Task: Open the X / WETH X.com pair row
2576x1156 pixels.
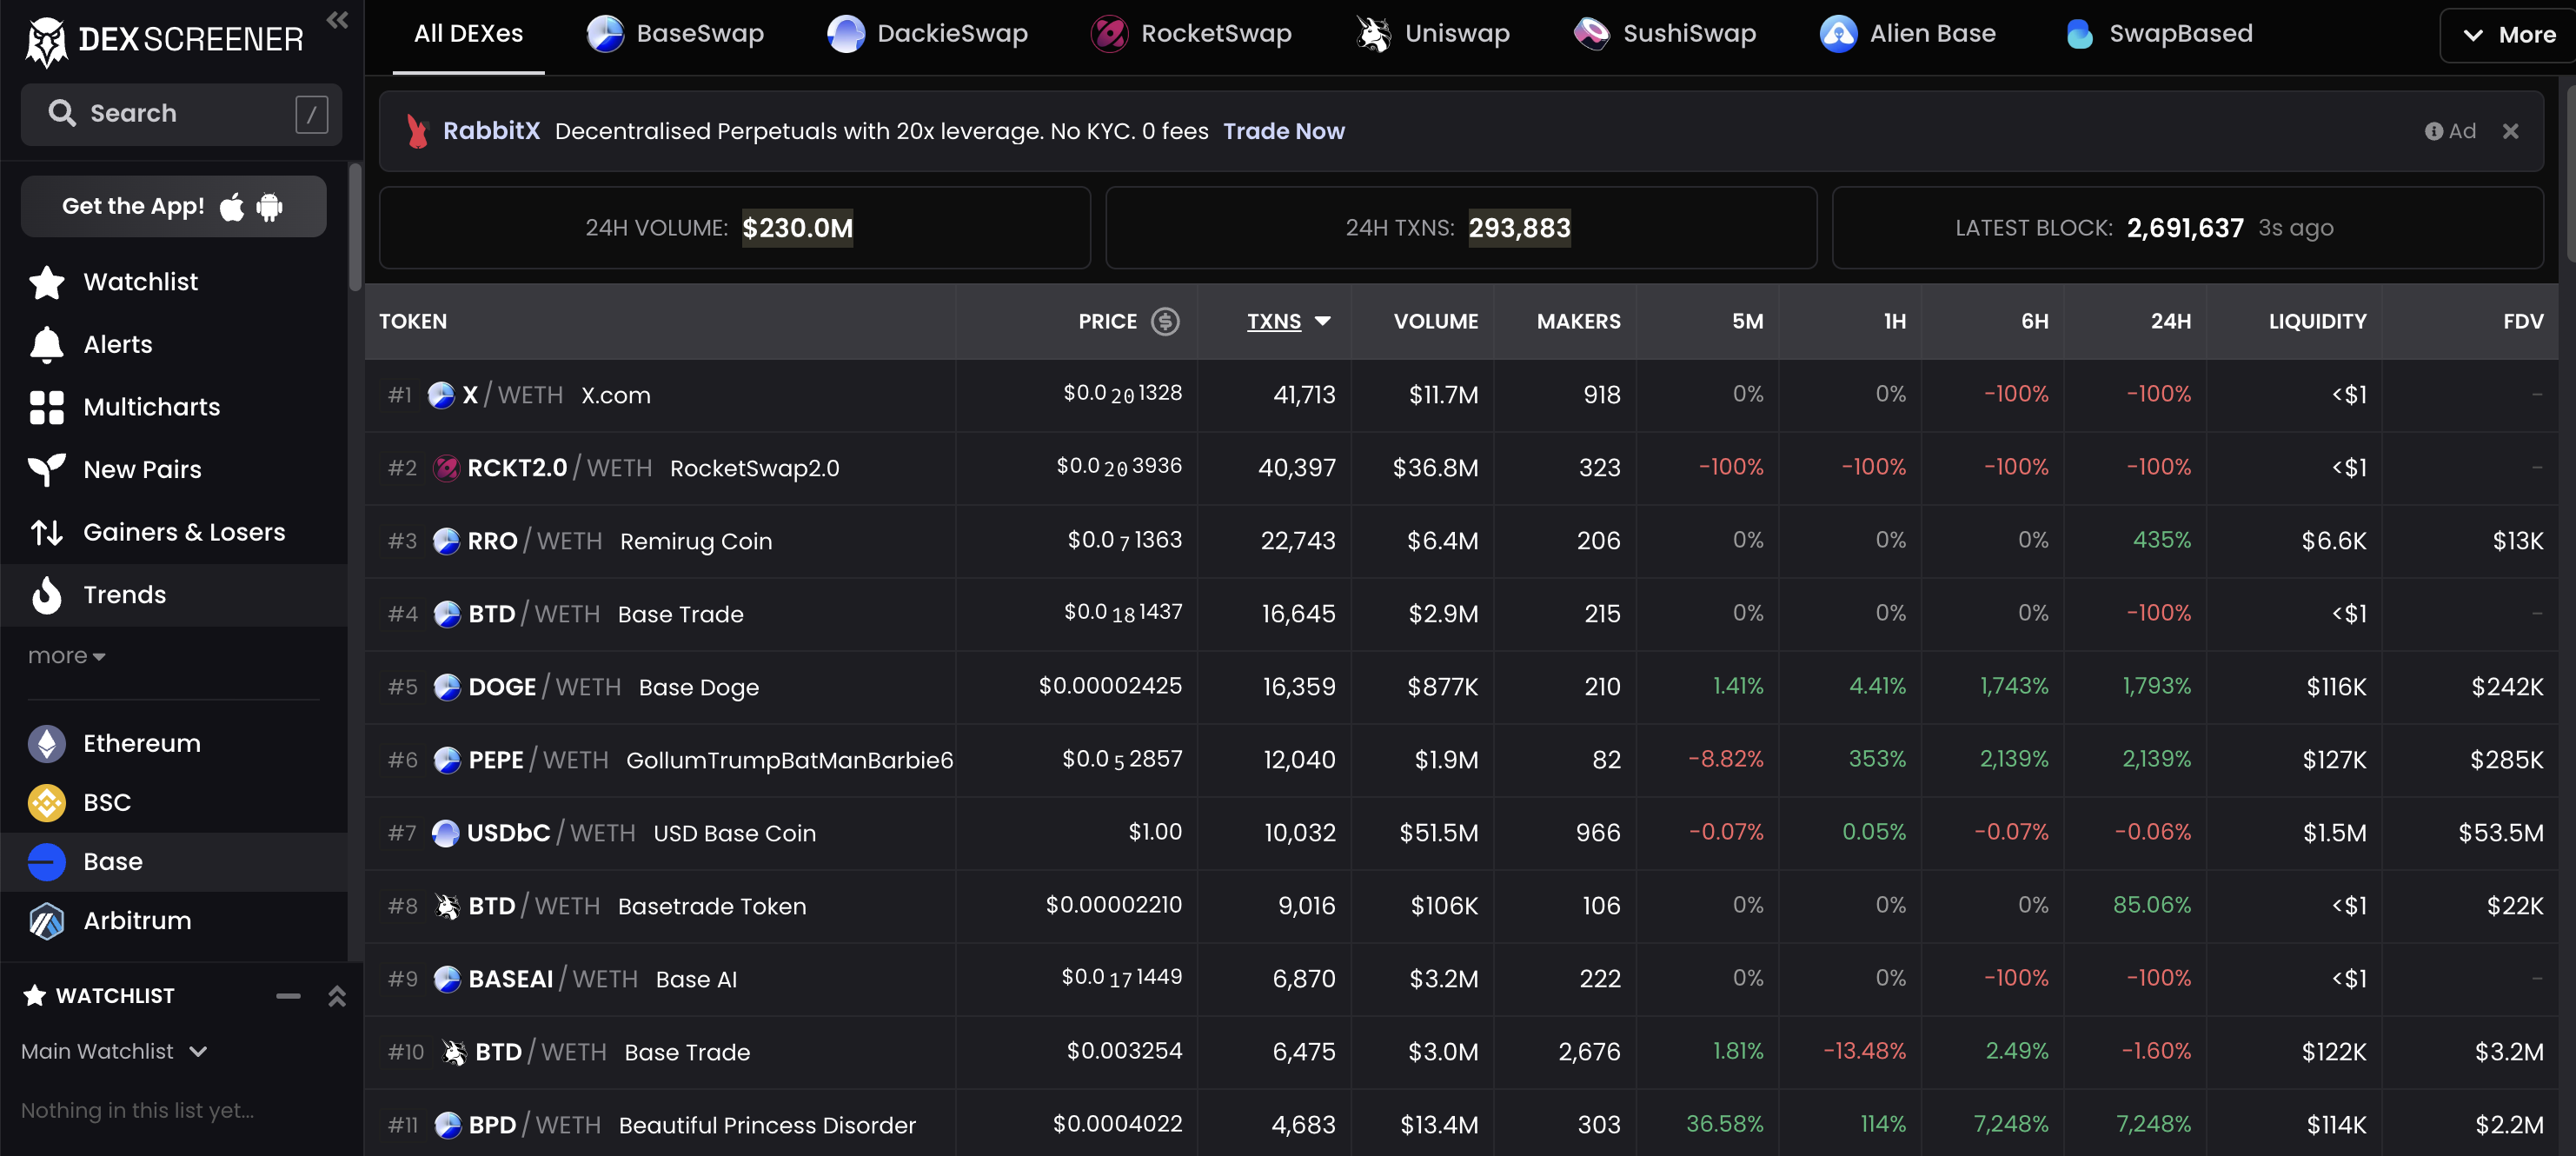Action: coord(1460,395)
